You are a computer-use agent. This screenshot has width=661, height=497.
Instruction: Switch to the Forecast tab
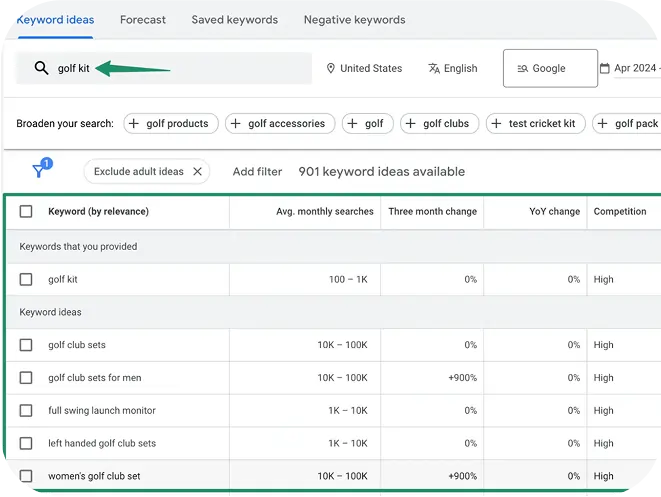(143, 20)
